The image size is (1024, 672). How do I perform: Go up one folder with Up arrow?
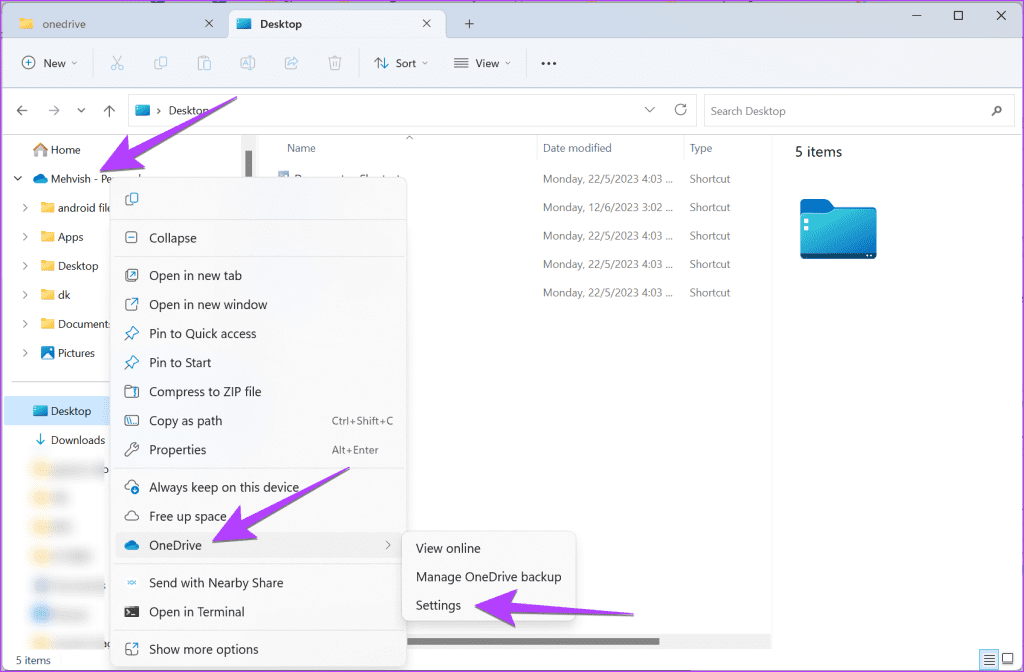(x=109, y=111)
